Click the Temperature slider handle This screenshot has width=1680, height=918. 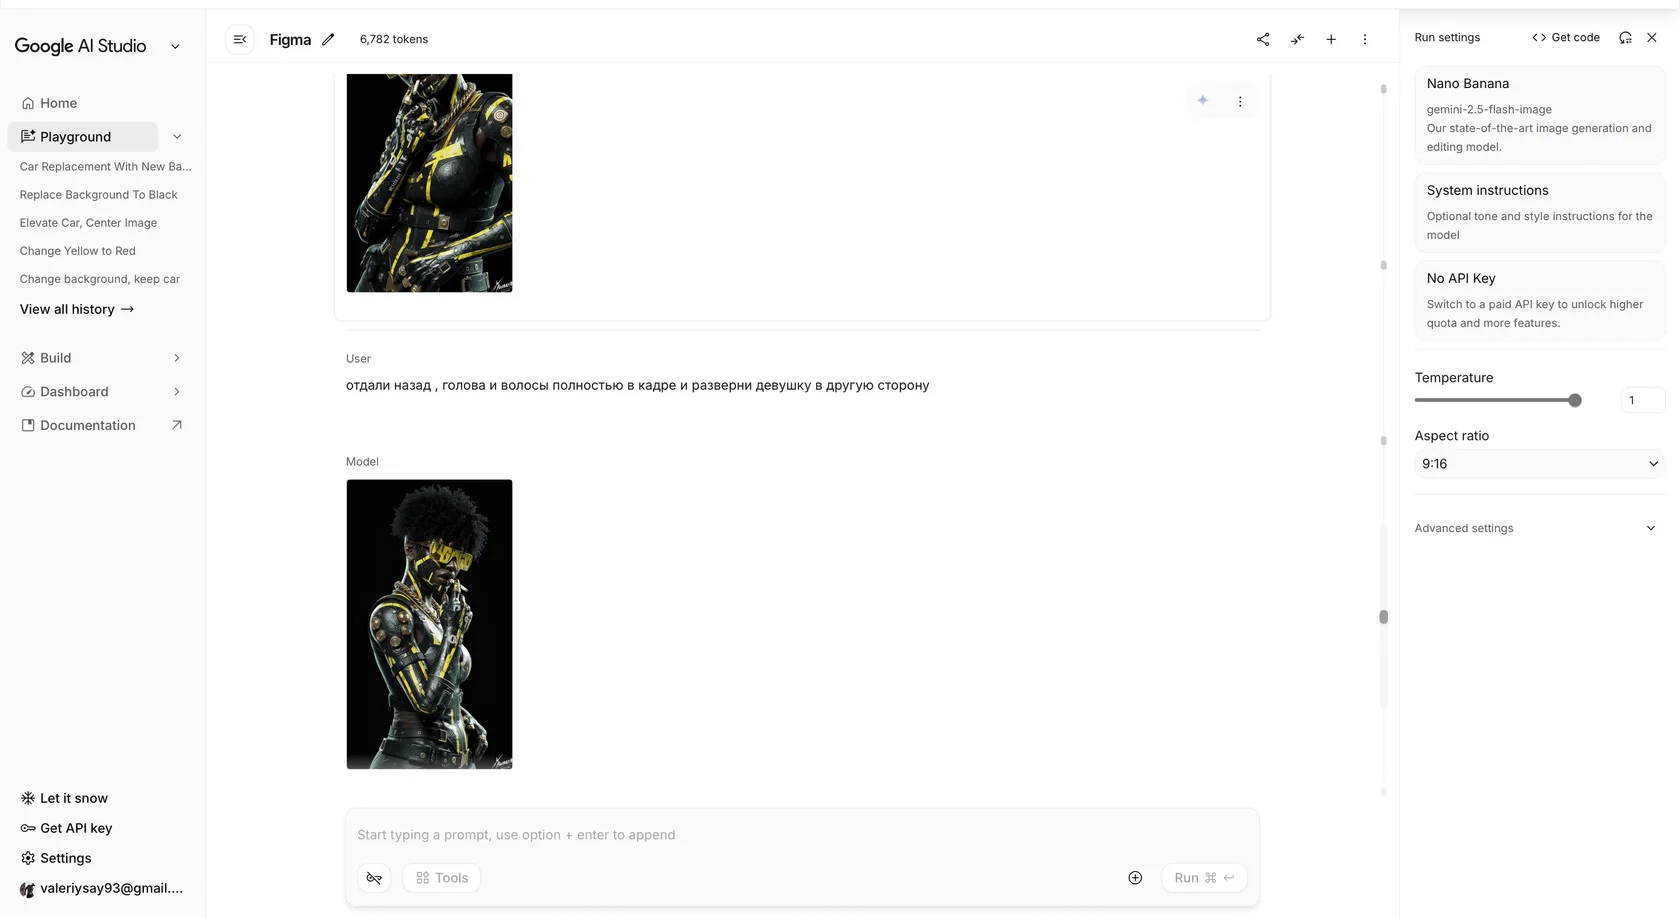pyautogui.click(x=1575, y=401)
